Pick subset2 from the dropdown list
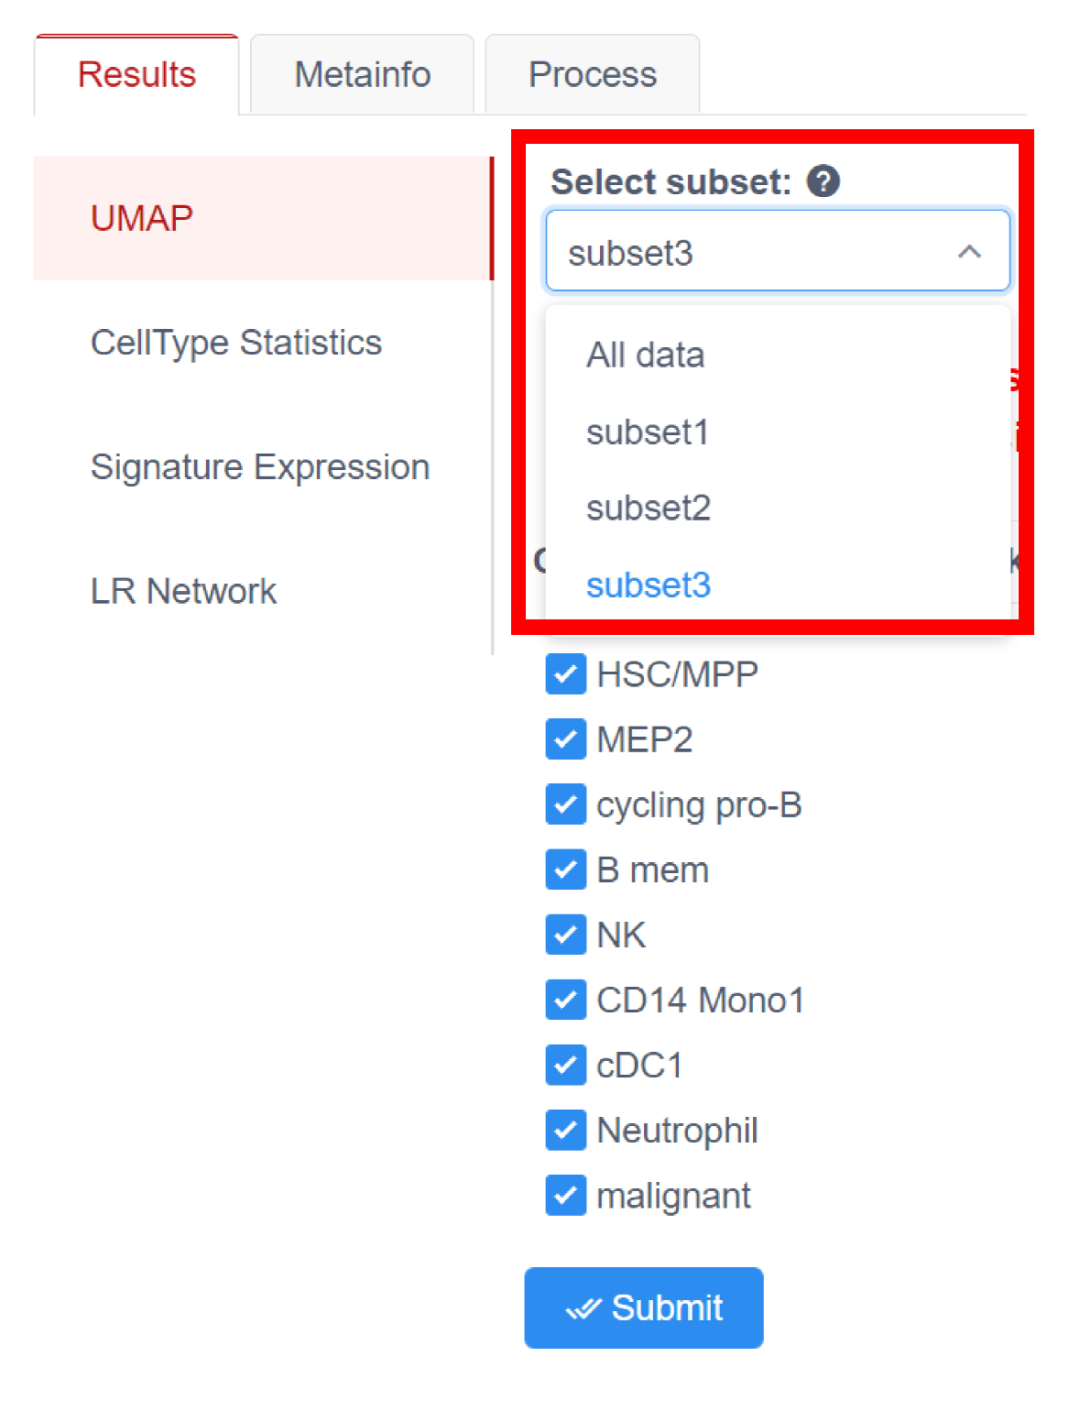Image resolution: width=1080 pixels, height=1411 pixels. click(648, 508)
